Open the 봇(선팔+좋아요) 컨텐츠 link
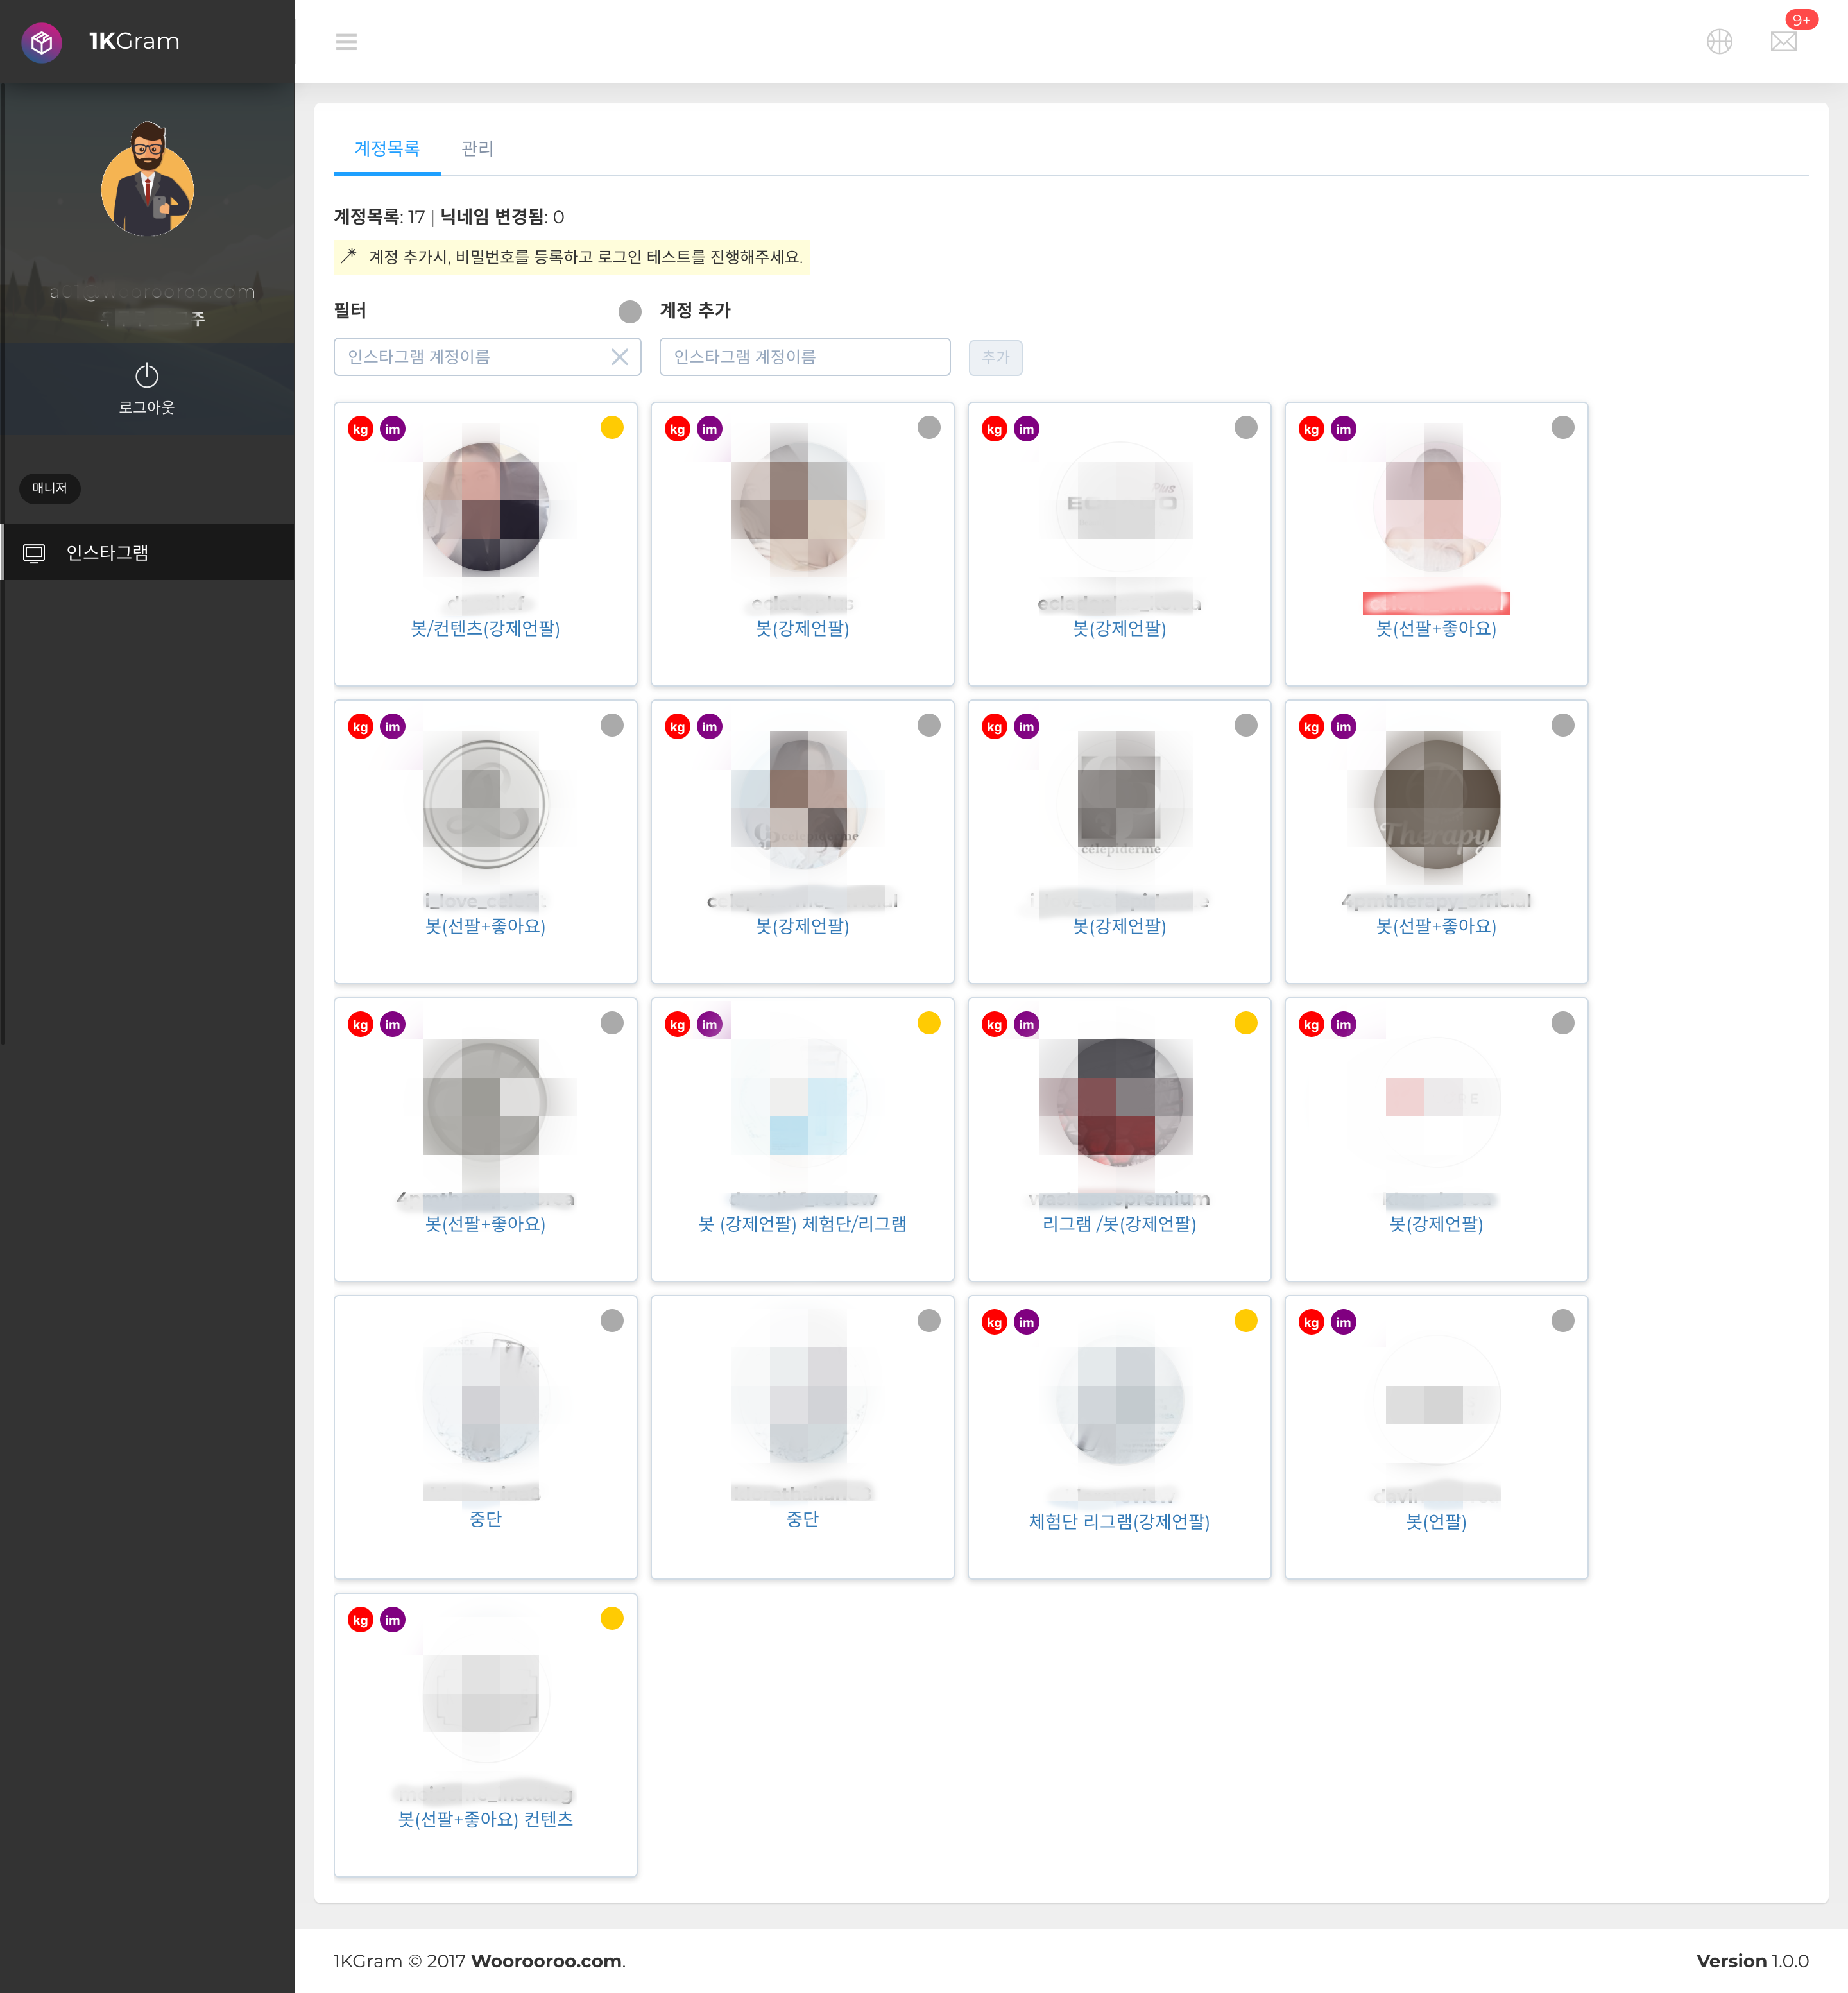 [x=485, y=1820]
